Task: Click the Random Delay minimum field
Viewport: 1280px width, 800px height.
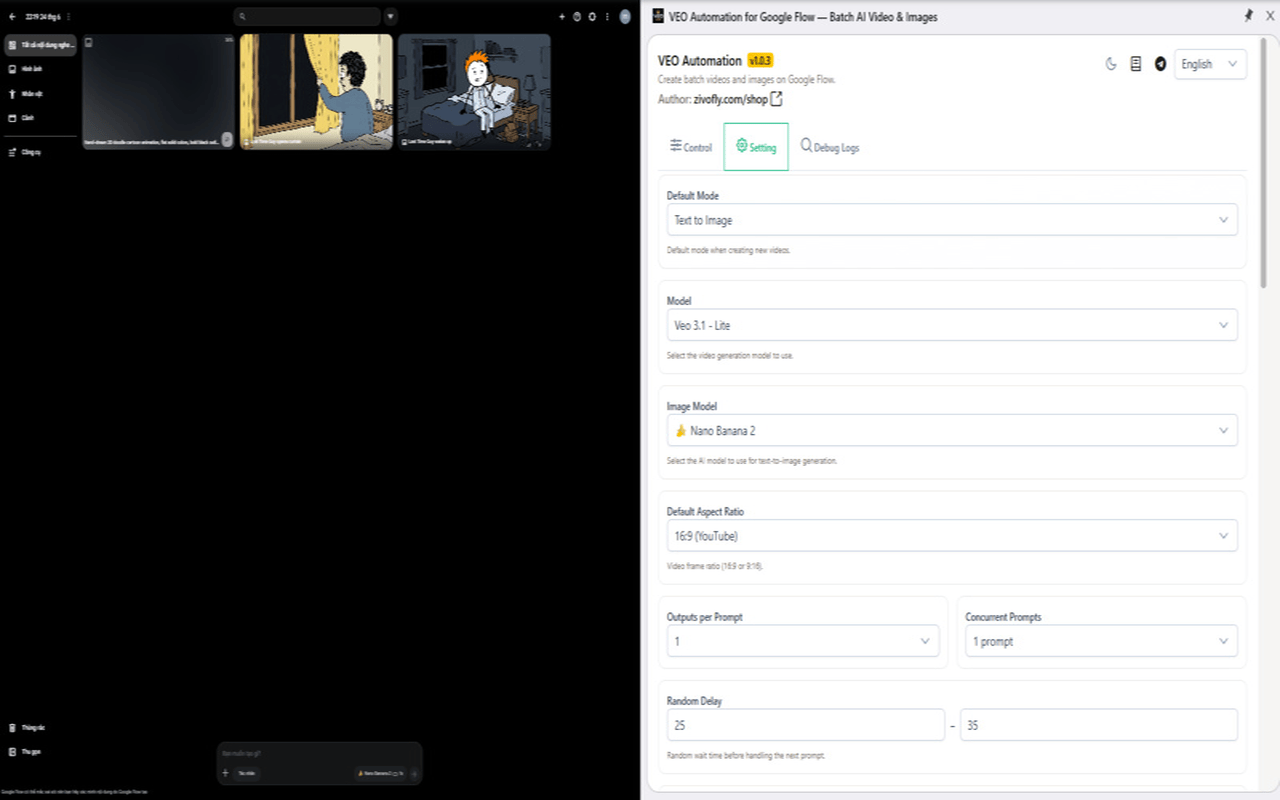Action: [x=806, y=725]
